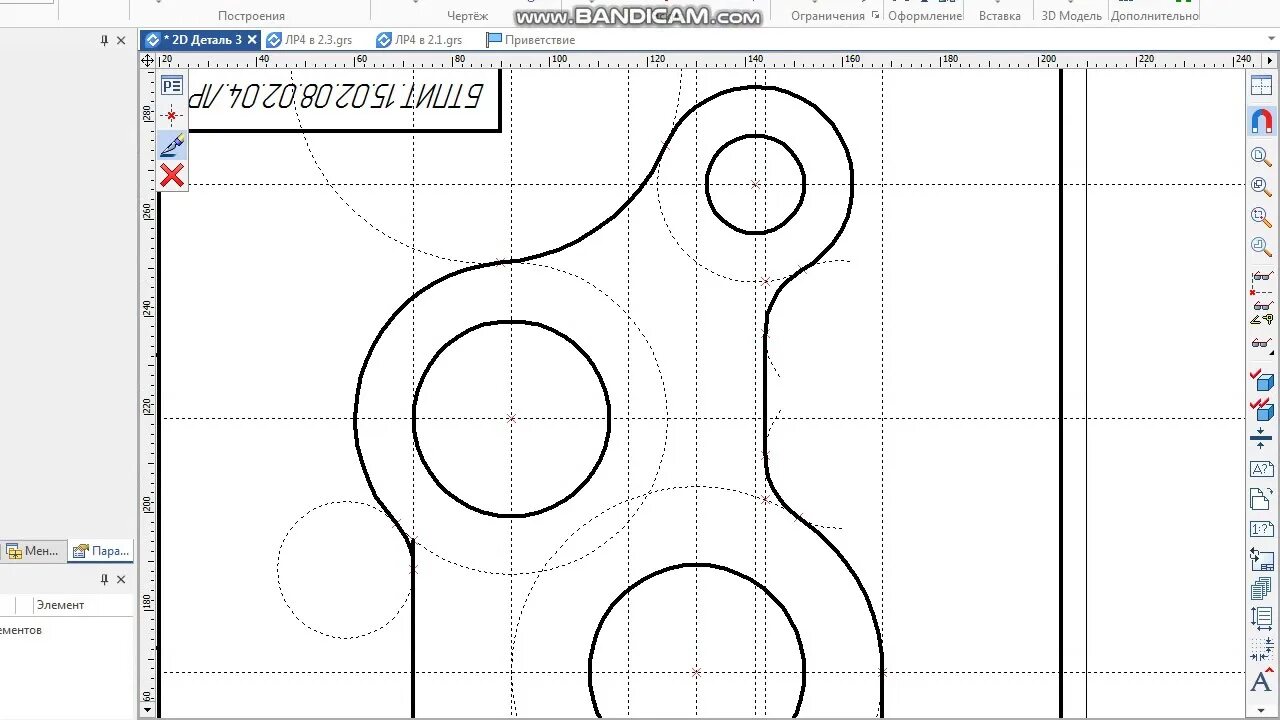Viewport: 1280px width, 720px height.
Task: Click the upper small thick circle in drawing
Action: pos(755,184)
